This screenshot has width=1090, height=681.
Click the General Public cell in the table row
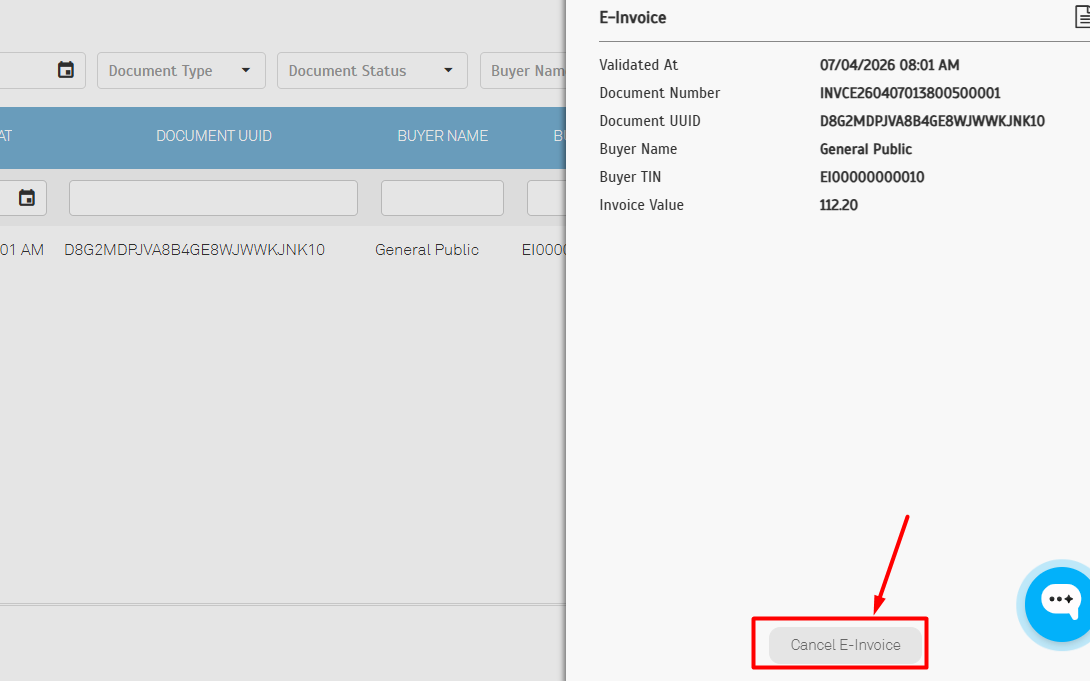427,250
